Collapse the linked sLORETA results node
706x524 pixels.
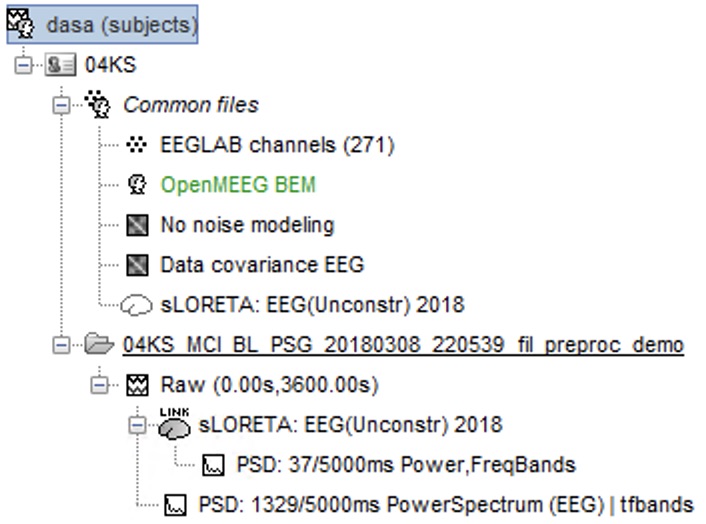pyautogui.click(x=138, y=425)
